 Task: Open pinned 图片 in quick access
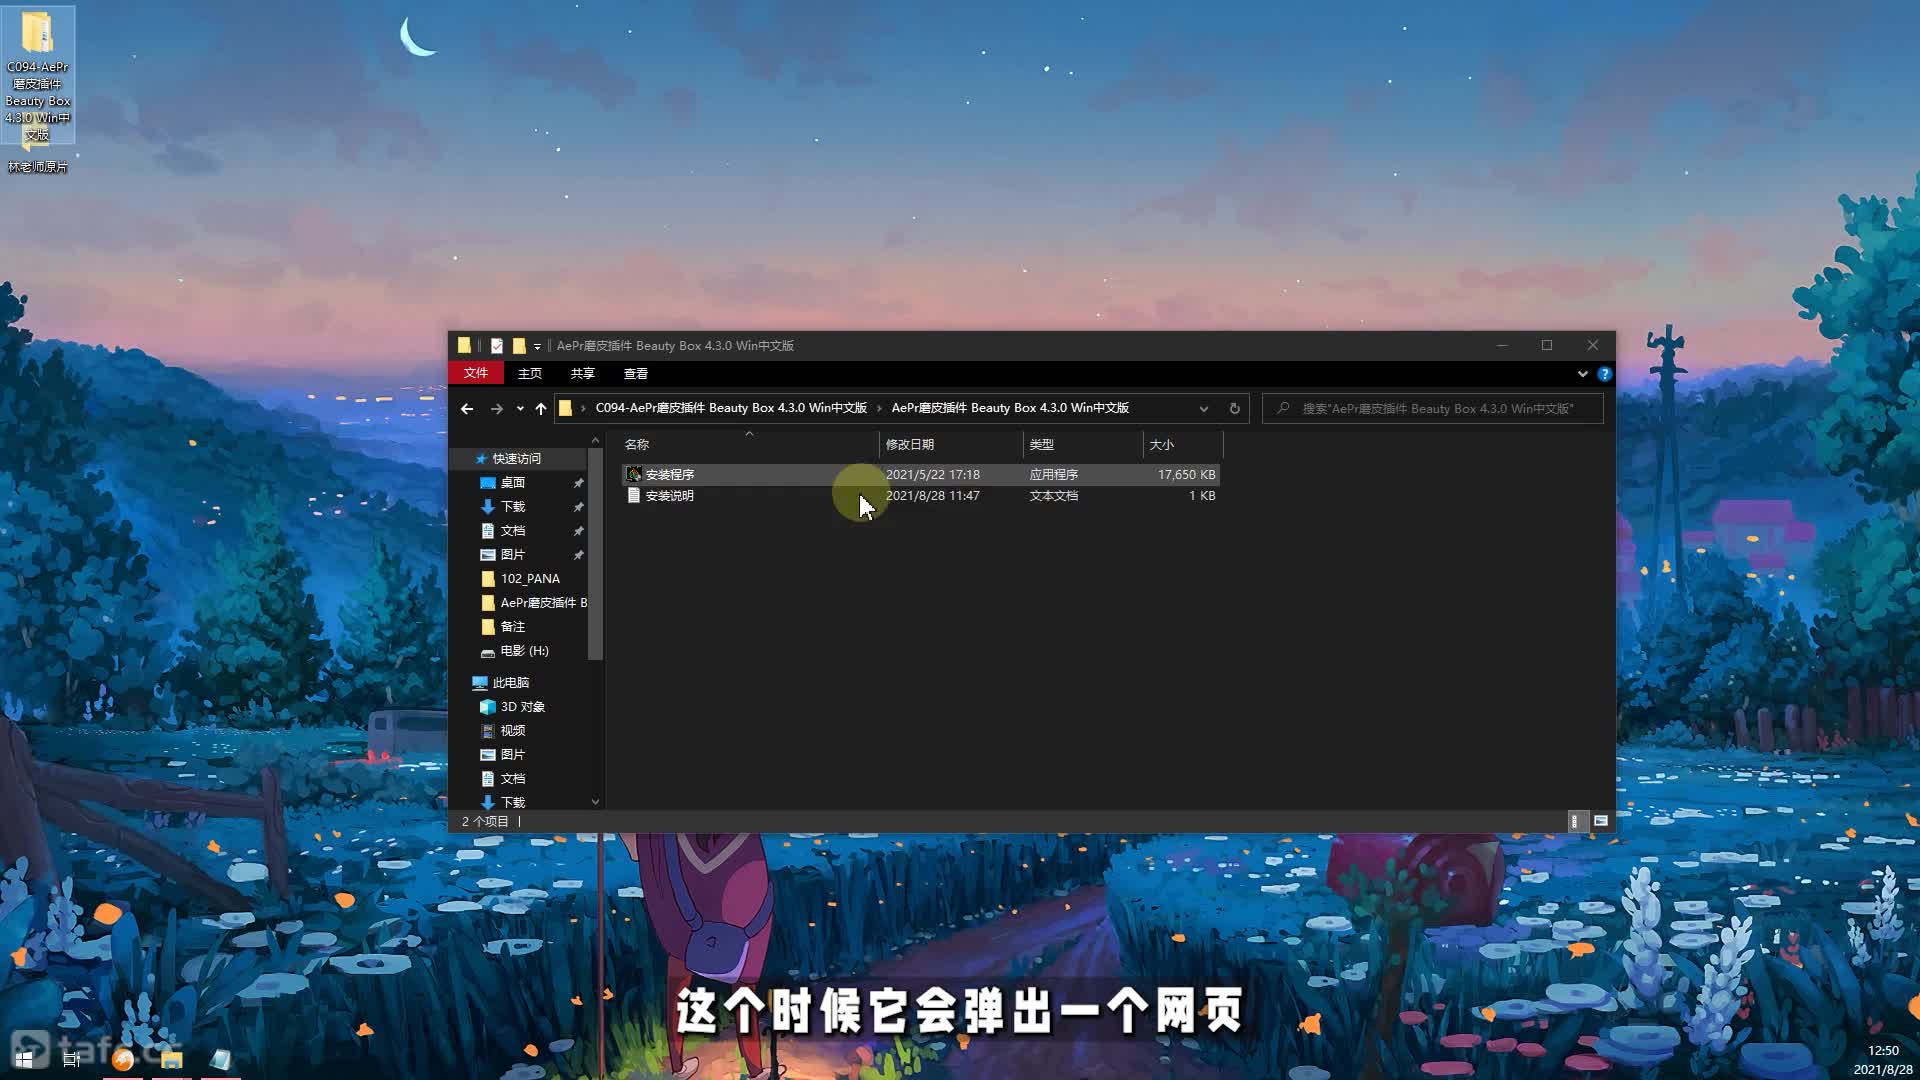pos(512,554)
